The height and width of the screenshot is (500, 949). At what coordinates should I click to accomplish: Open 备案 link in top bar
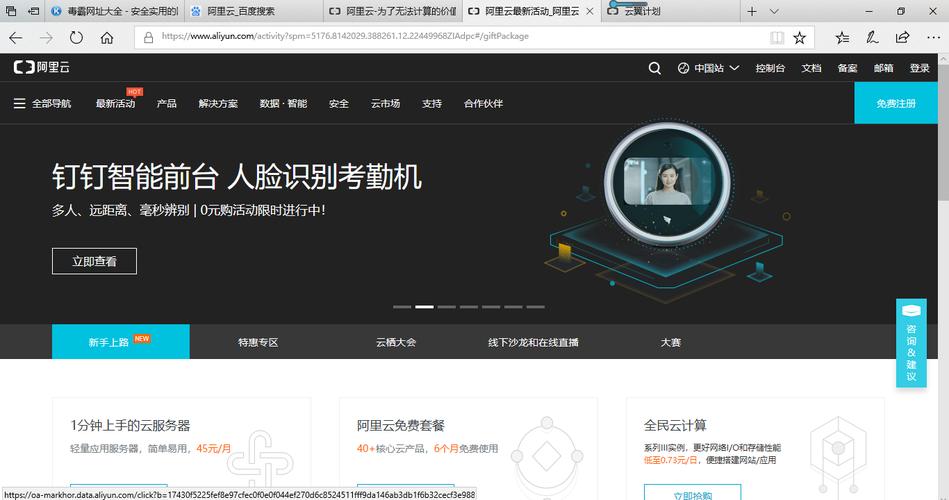(847, 68)
